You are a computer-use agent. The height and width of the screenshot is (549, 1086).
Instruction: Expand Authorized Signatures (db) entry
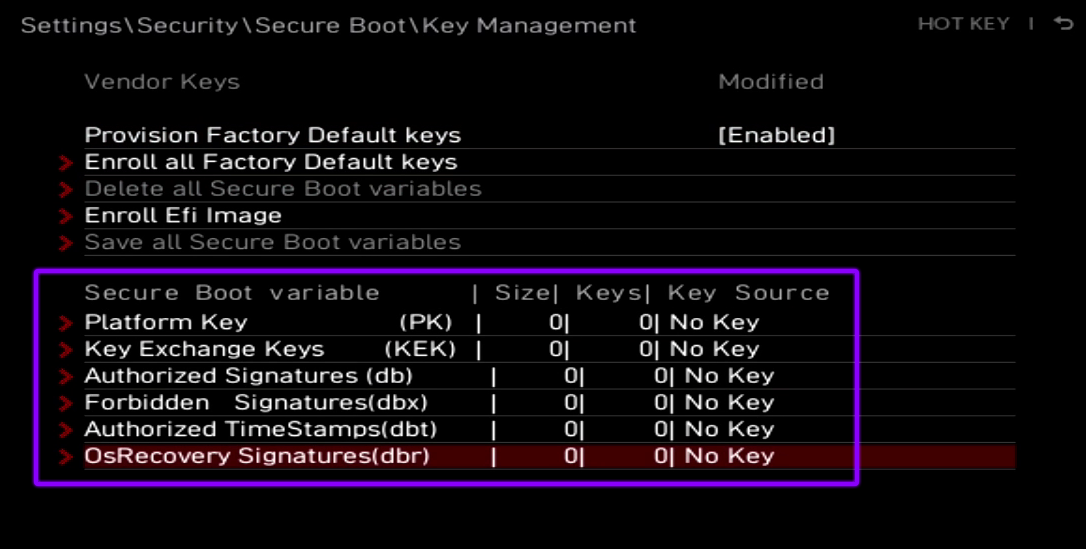pyautogui.click(x=248, y=376)
